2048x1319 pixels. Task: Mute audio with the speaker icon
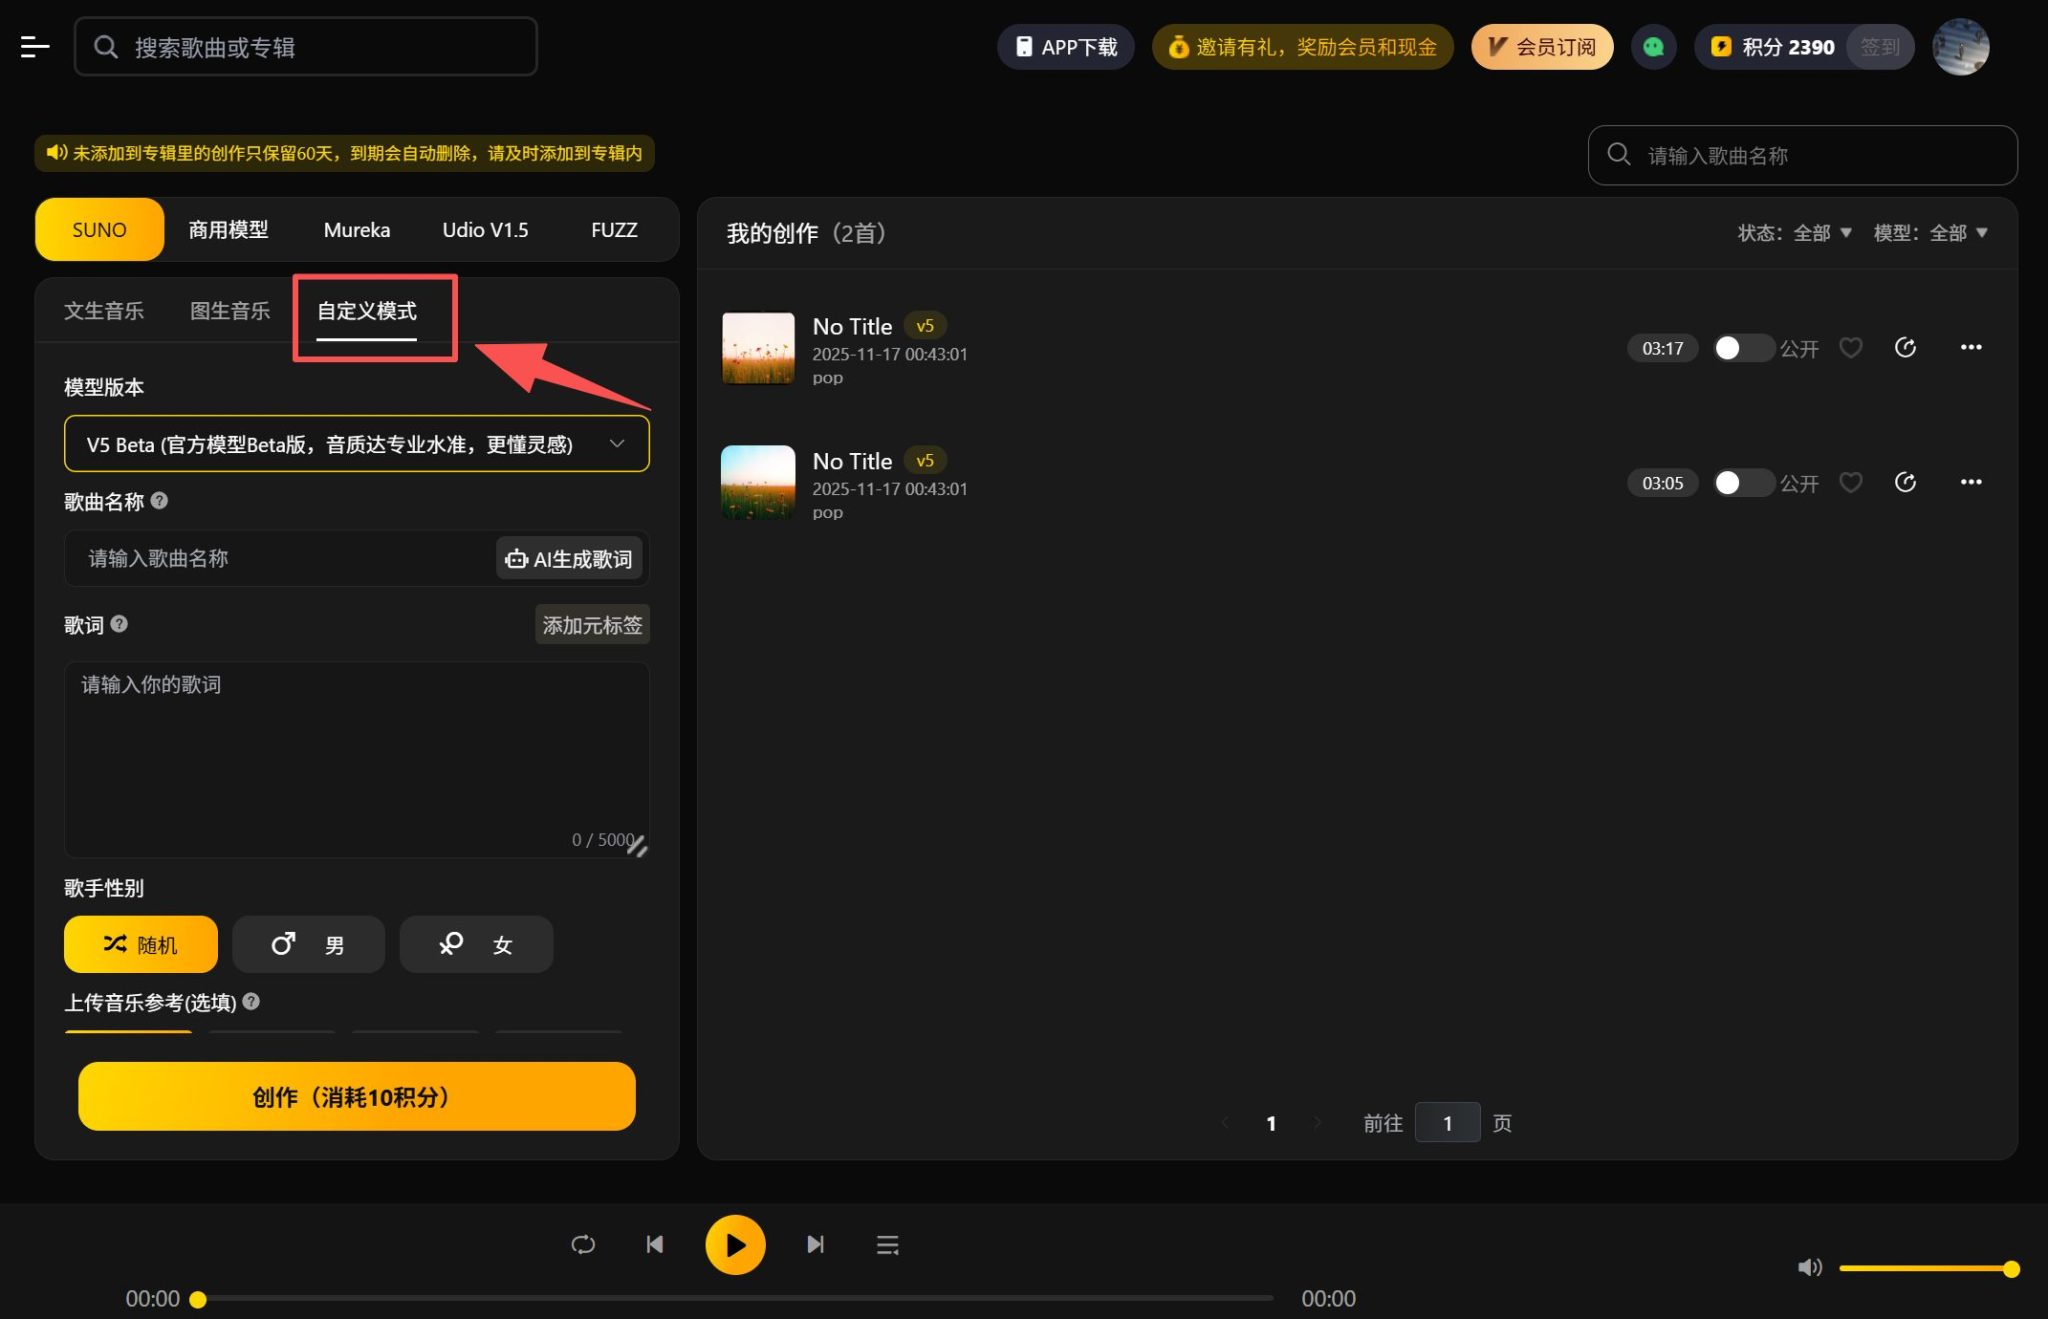point(1809,1267)
